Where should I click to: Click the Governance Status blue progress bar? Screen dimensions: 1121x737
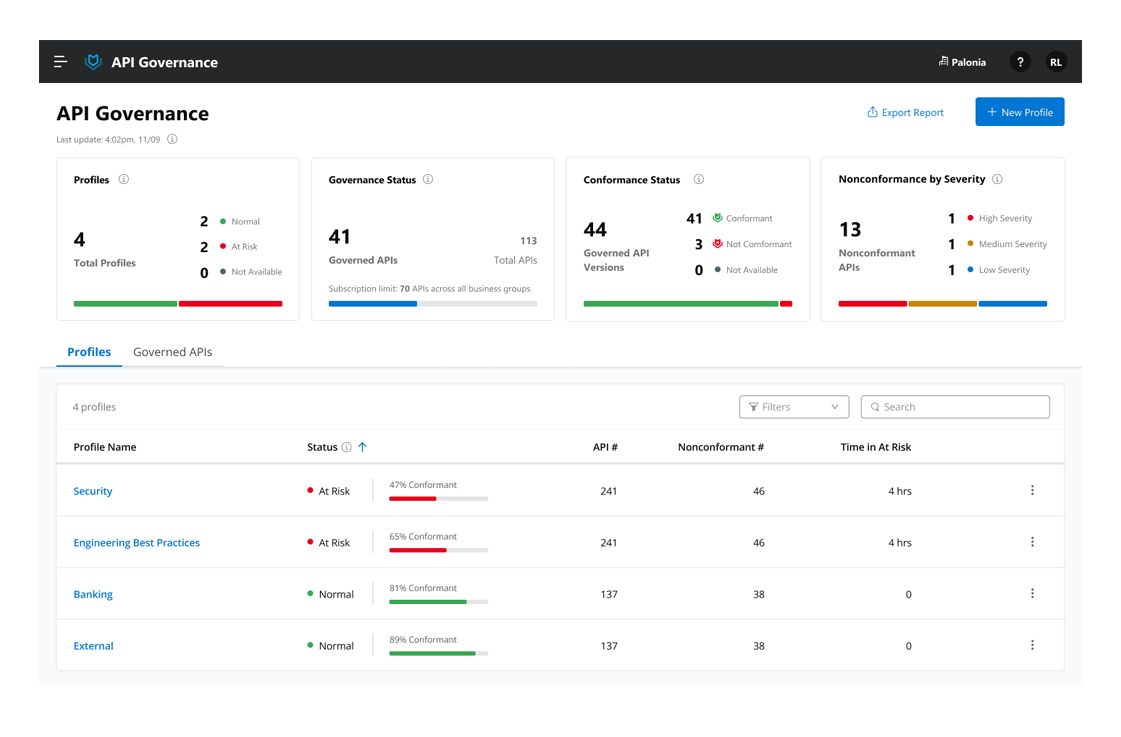[x=372, y=304]
